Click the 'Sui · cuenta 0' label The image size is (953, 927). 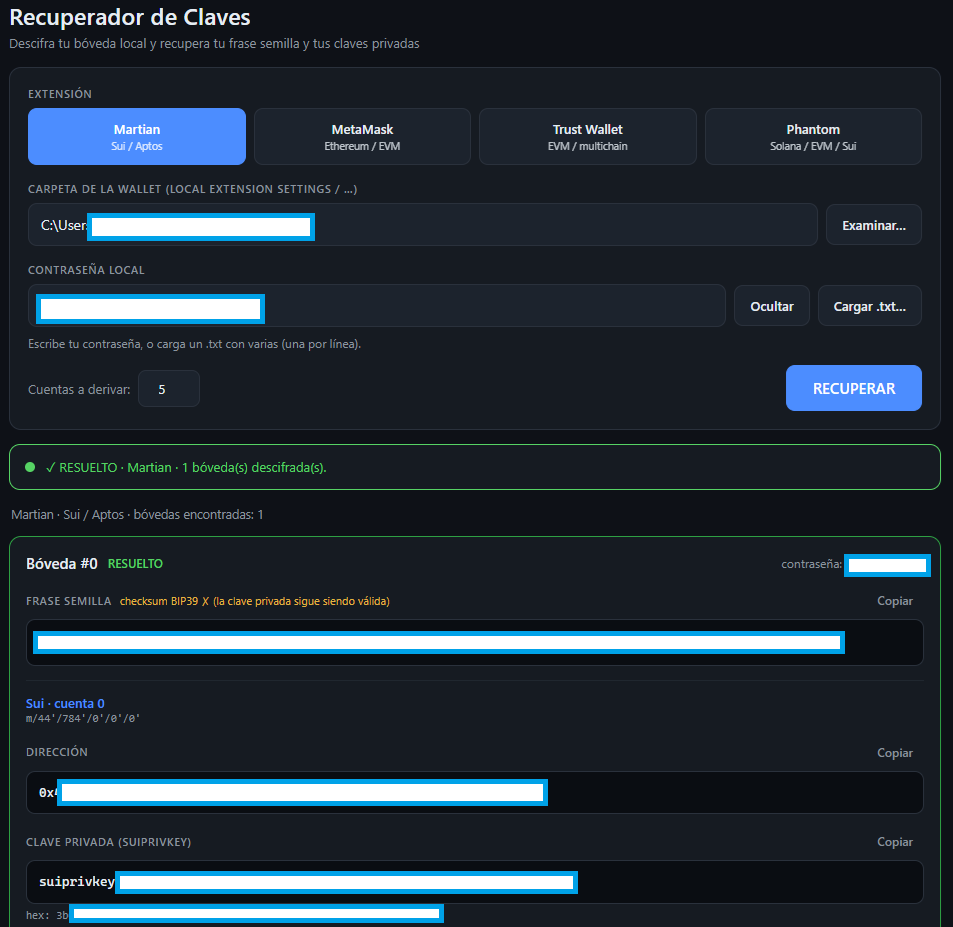[65, 703]
